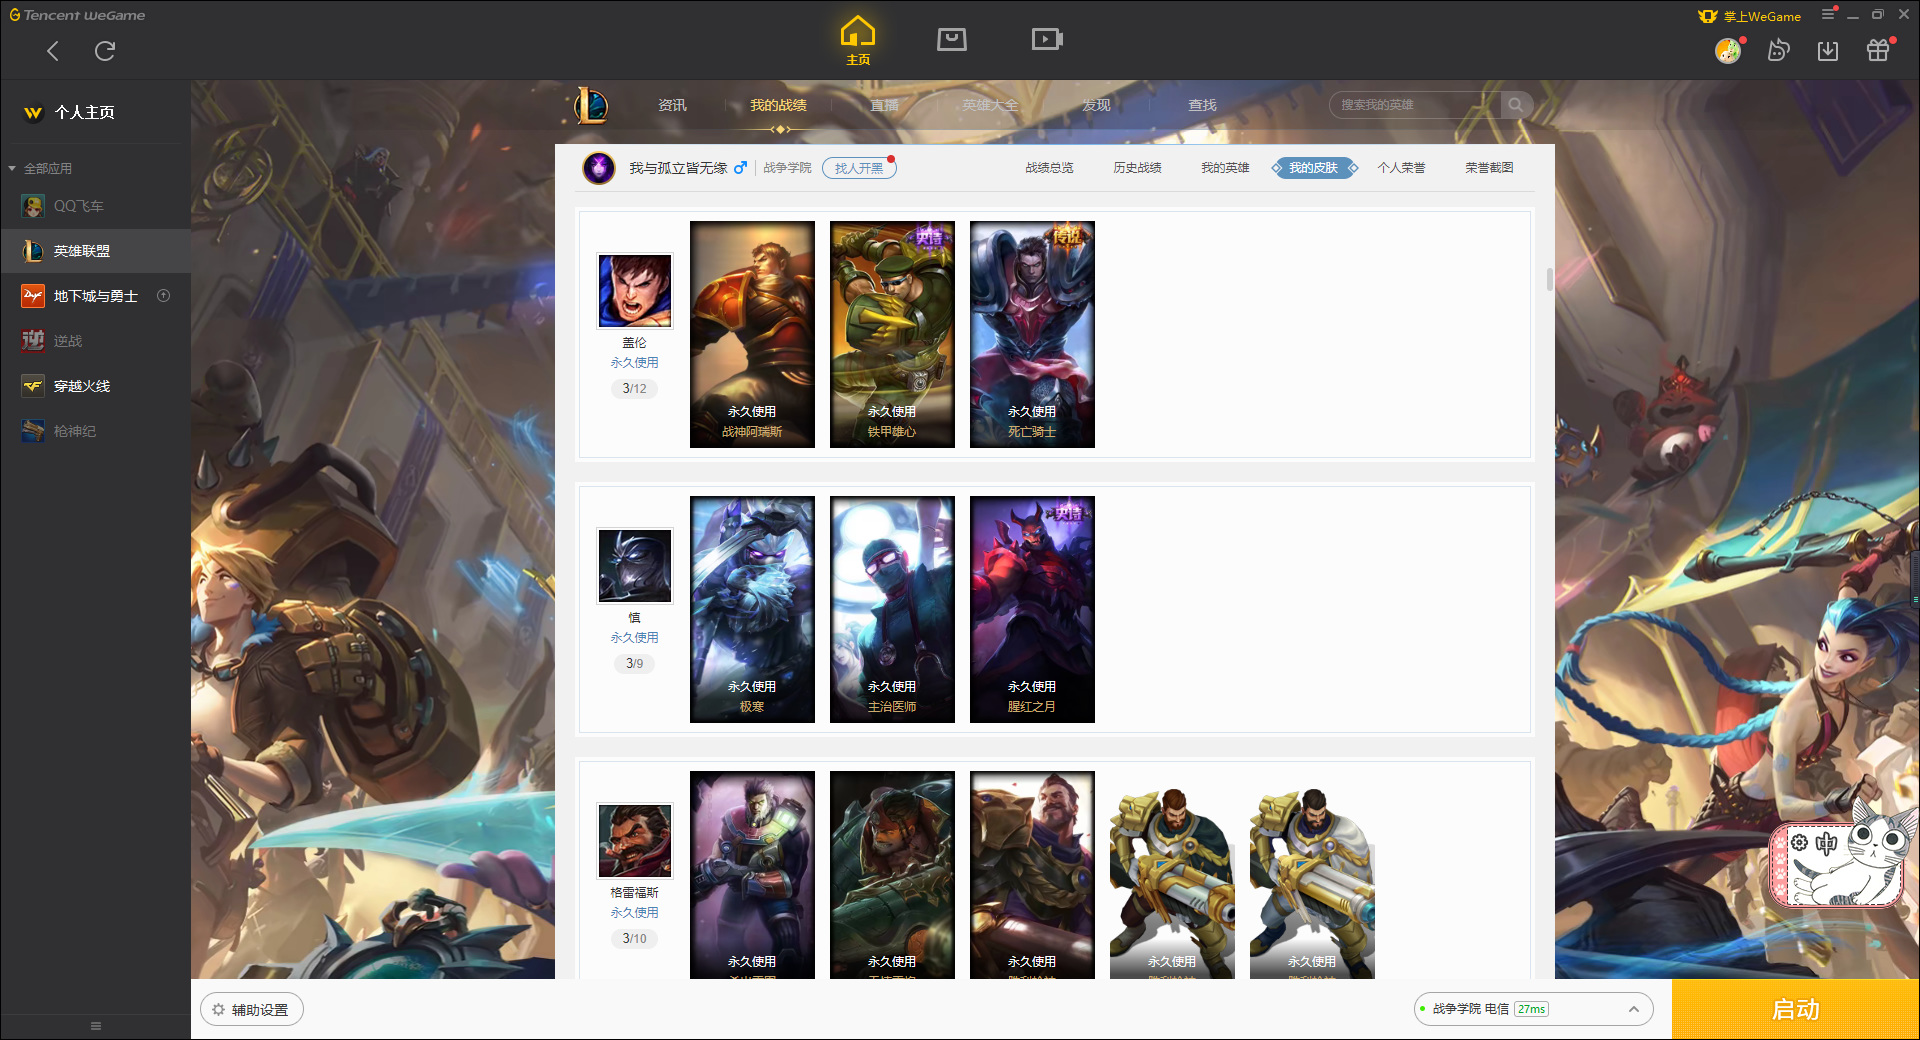Click the skins list scrollbar

tap(1550, 279)
